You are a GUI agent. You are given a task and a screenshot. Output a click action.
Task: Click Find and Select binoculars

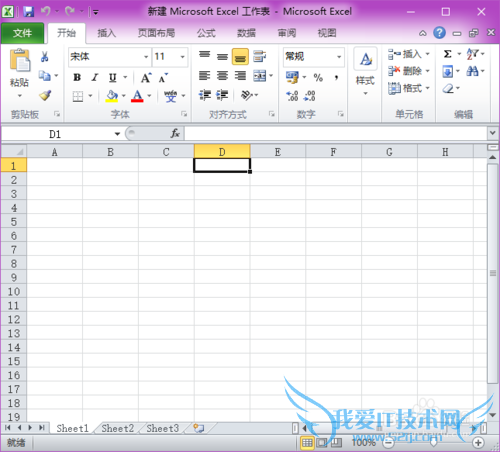tap(472, 71)
